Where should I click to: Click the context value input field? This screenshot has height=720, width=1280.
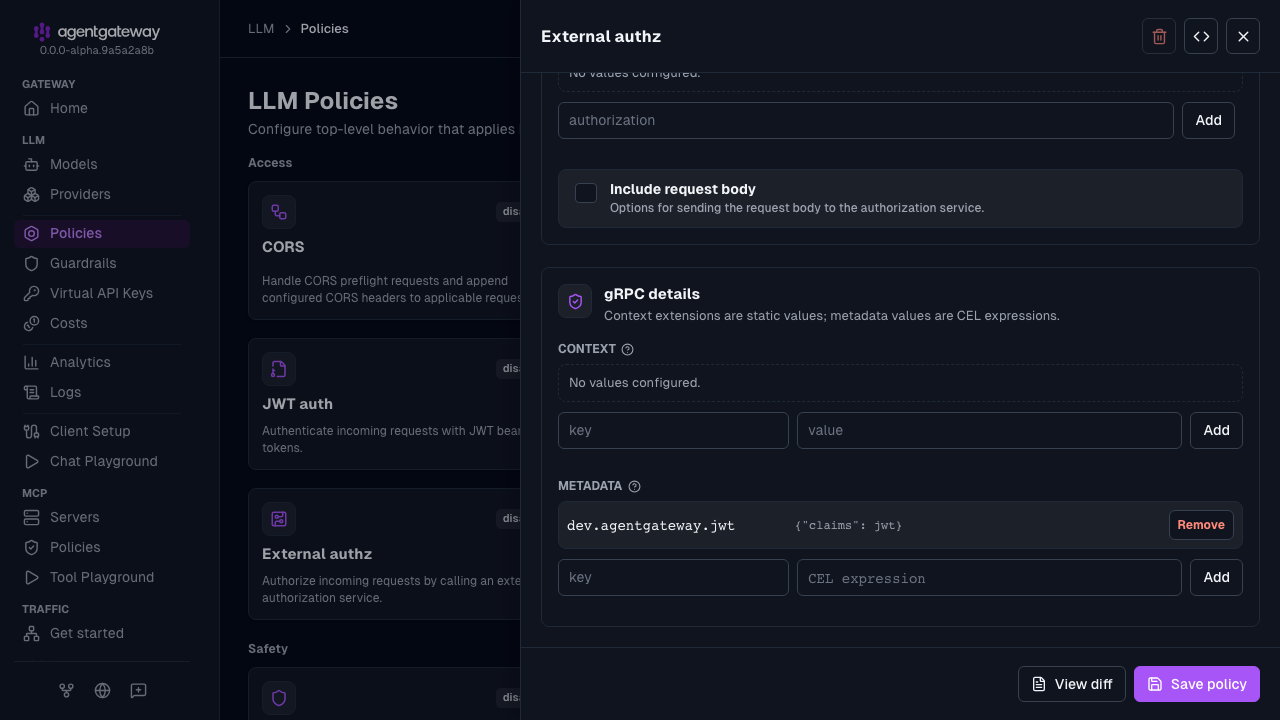coord(989,430)
